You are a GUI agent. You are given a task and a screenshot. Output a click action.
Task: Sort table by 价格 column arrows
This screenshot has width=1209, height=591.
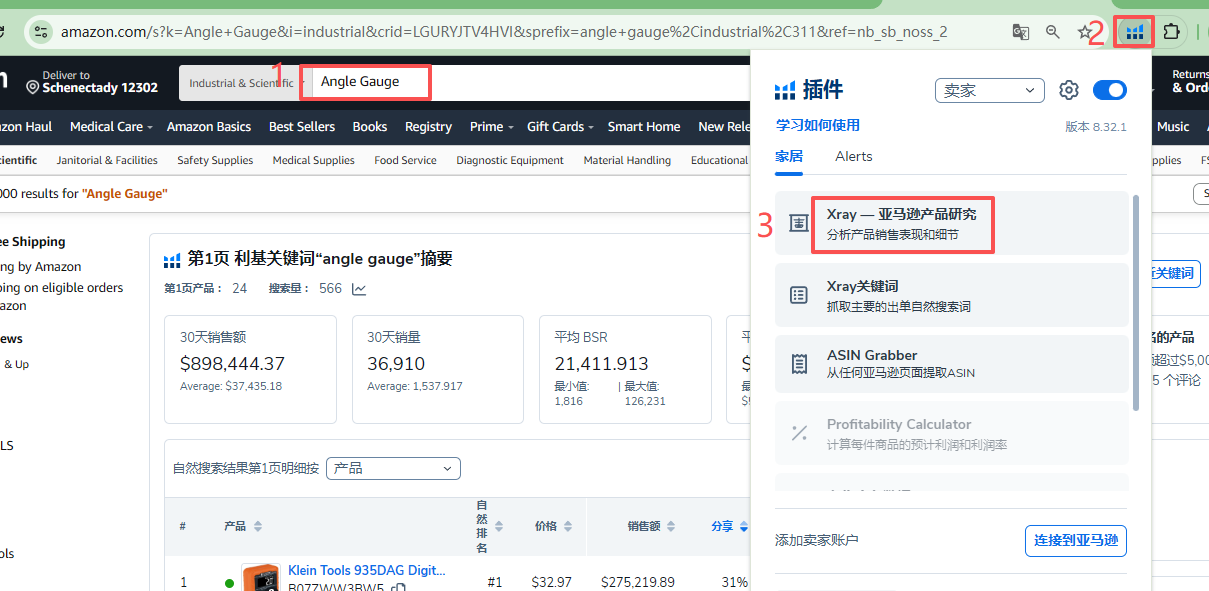568,526
